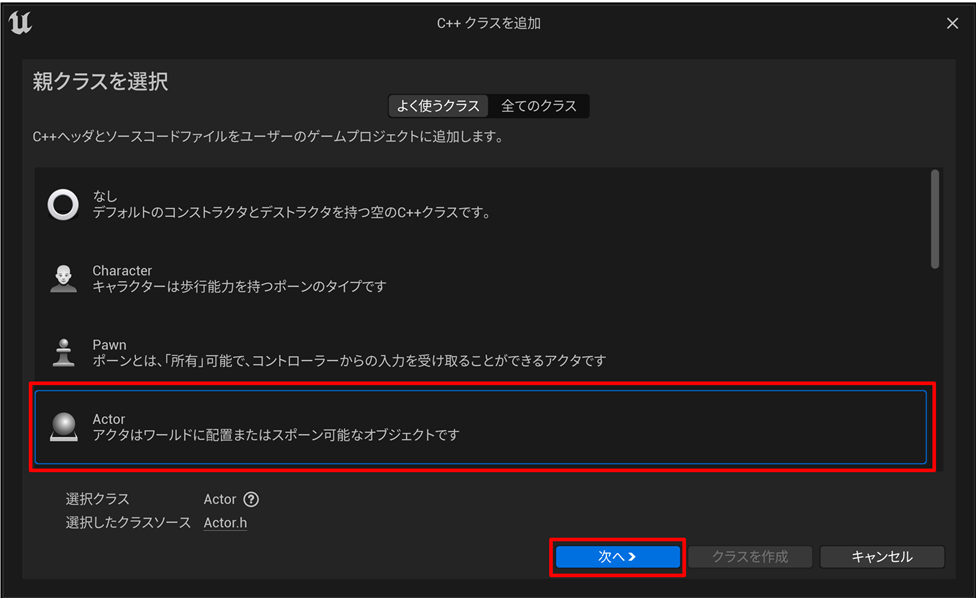This screenshot has height=598, width=976.
Task: Open the Actor.h source link
Action: 225,523
